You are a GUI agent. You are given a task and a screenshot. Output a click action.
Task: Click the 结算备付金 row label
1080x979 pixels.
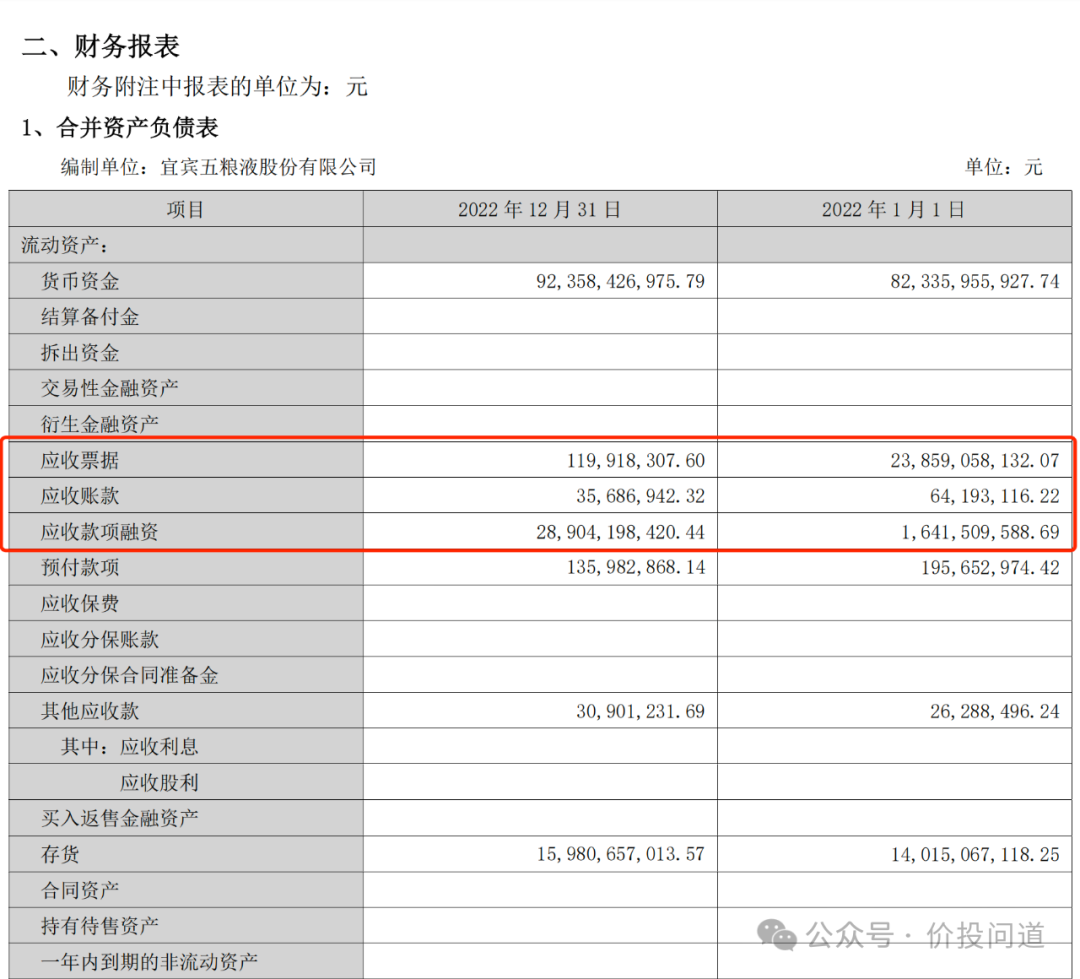point(90,317)
